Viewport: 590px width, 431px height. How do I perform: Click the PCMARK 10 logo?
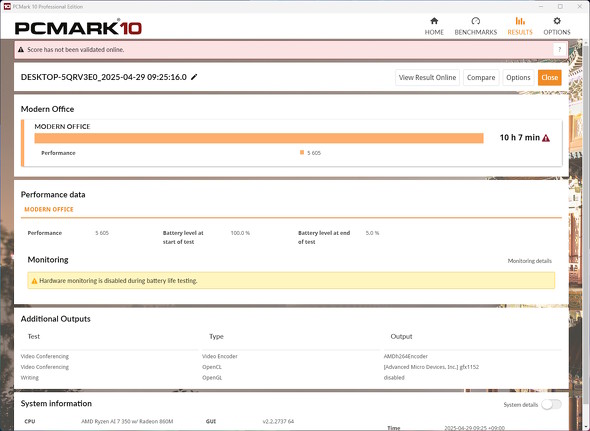(x=78, y=28)
